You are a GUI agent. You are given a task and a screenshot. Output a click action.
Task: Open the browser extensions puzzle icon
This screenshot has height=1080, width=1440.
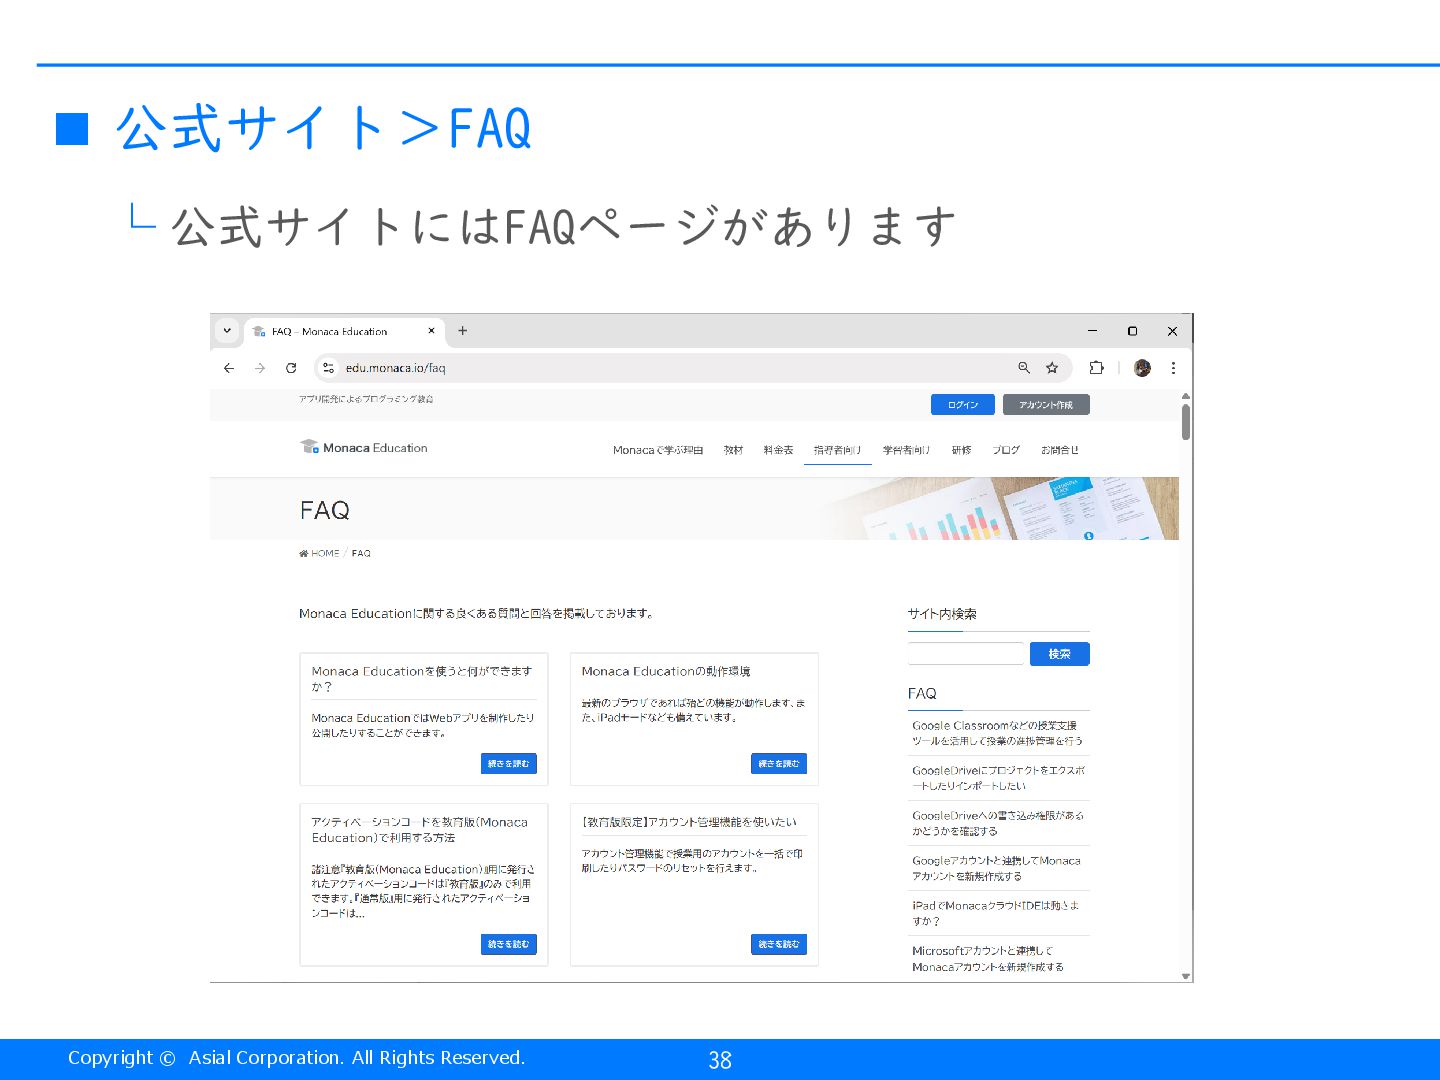(x=1096, y=368)
